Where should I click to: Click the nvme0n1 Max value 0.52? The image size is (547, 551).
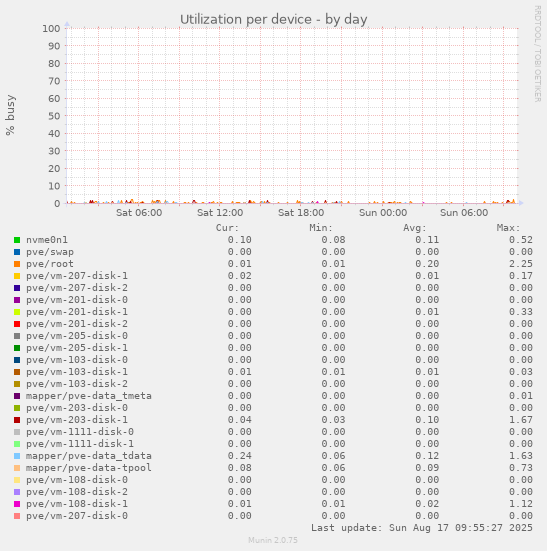coord(521,240)
